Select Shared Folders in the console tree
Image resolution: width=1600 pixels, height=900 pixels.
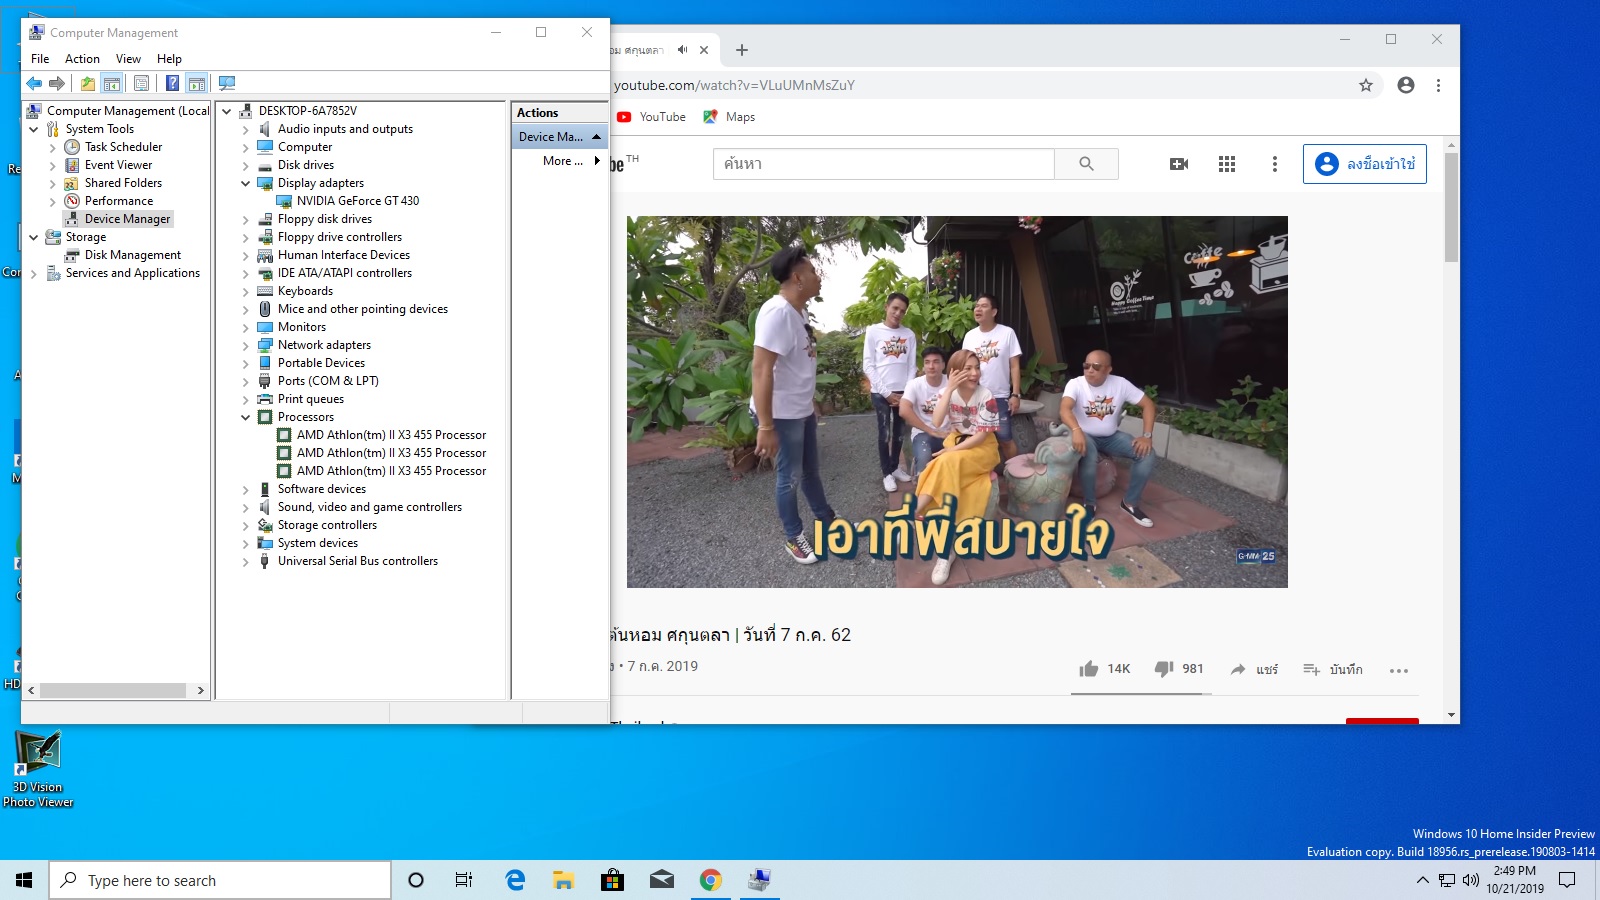point(123,183)
